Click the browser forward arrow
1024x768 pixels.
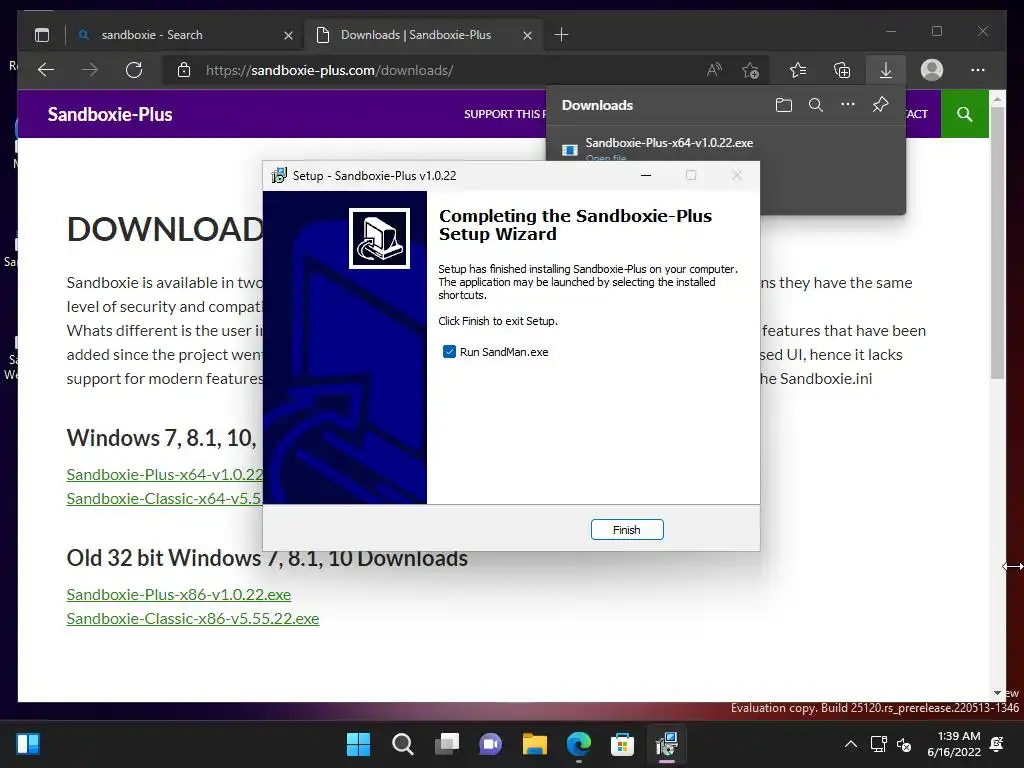pos(90,70)
